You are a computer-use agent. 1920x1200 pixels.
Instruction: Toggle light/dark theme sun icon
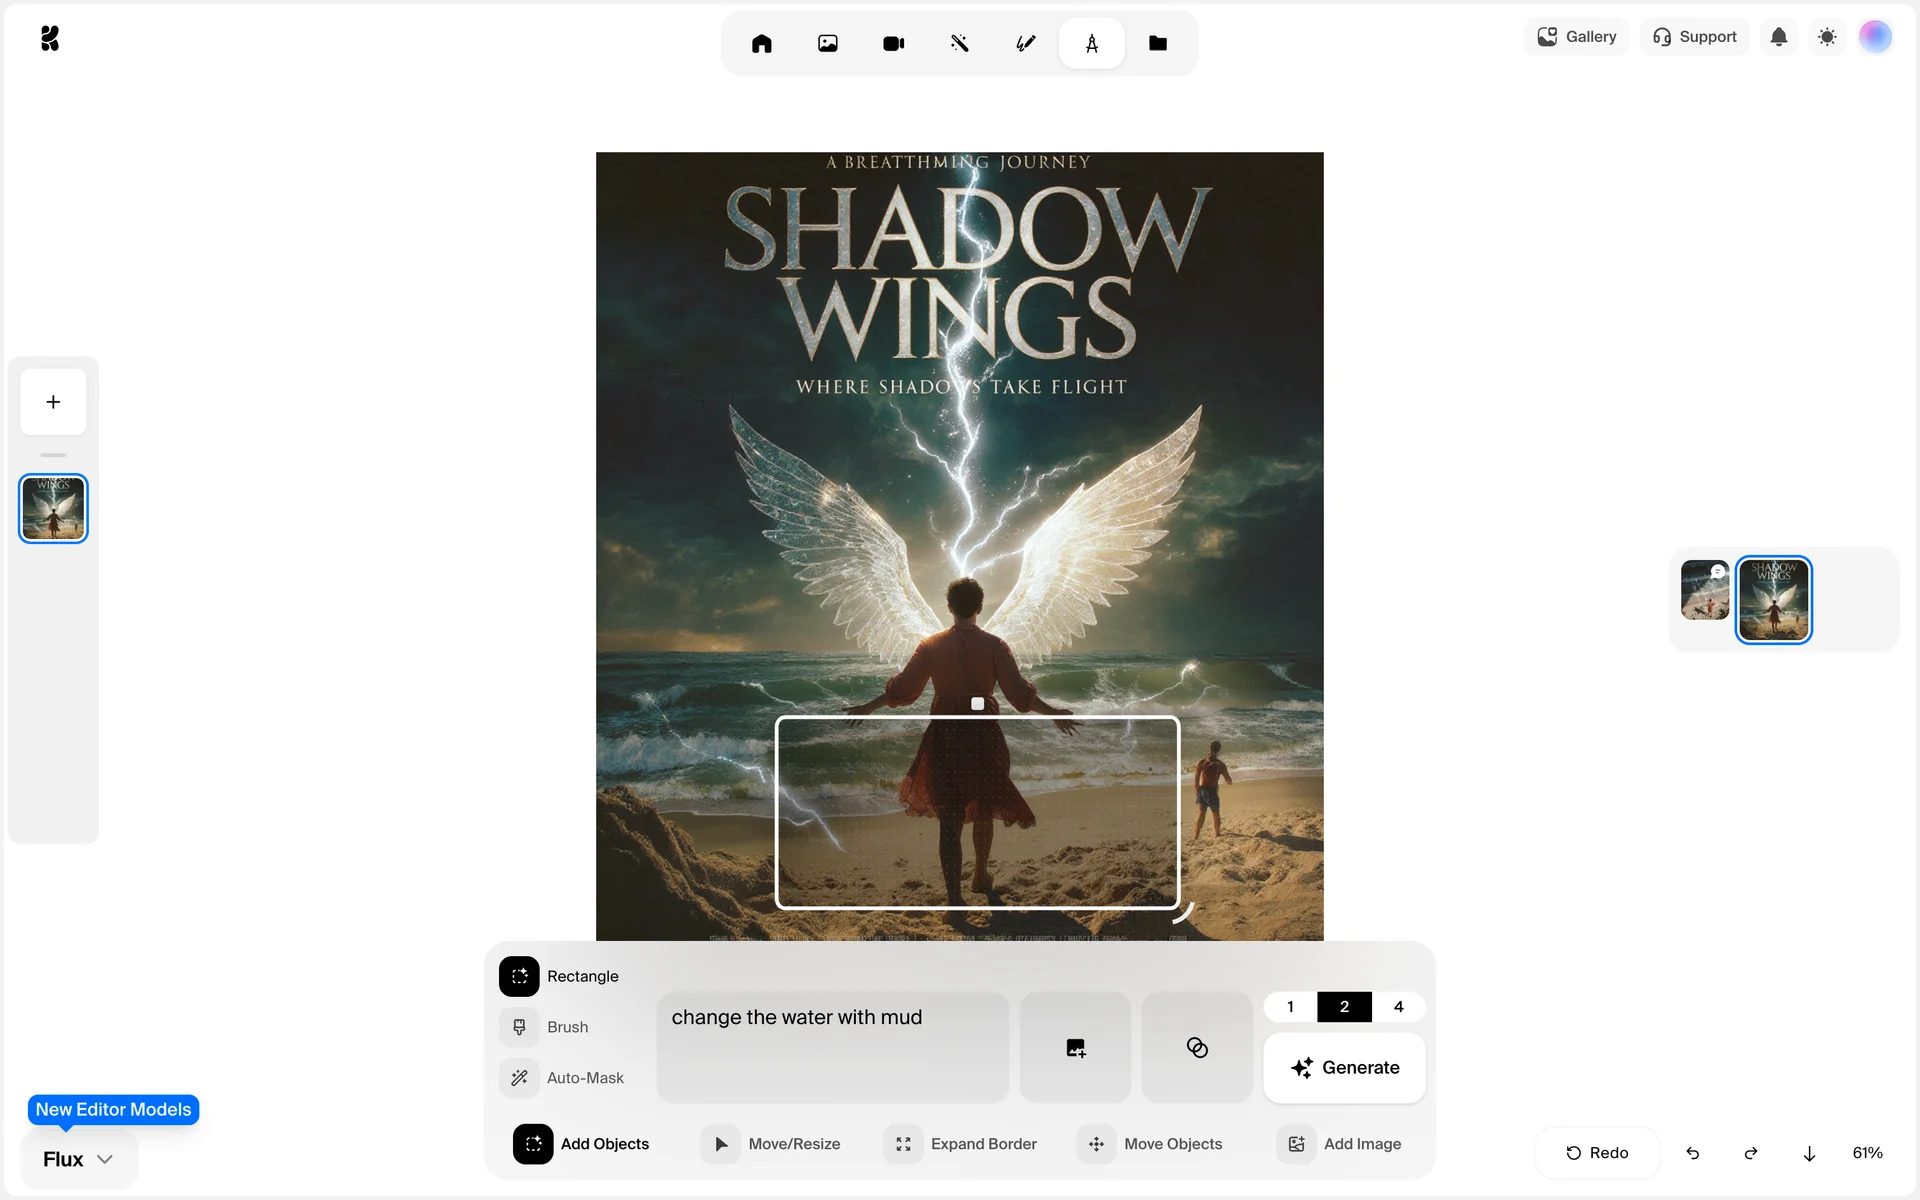coord(1826,37)
